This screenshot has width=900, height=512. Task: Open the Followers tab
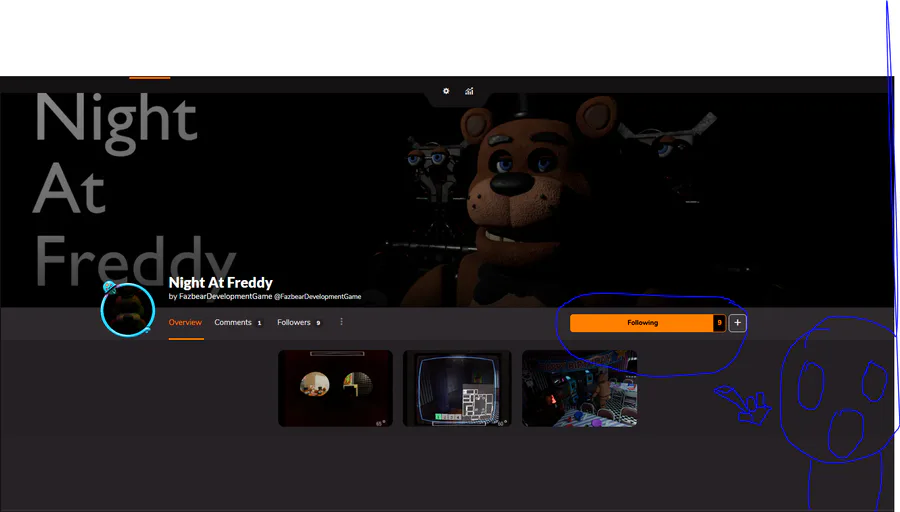299,323
